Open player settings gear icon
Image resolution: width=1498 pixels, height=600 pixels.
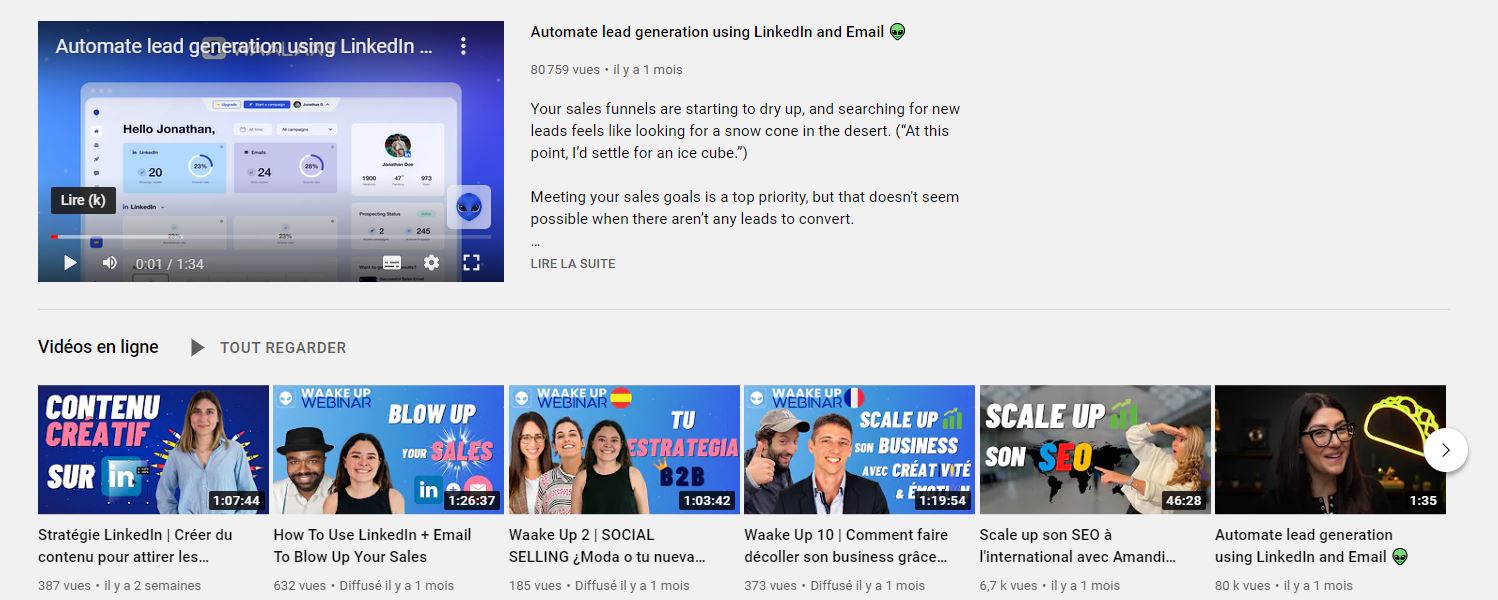[431, 262]
